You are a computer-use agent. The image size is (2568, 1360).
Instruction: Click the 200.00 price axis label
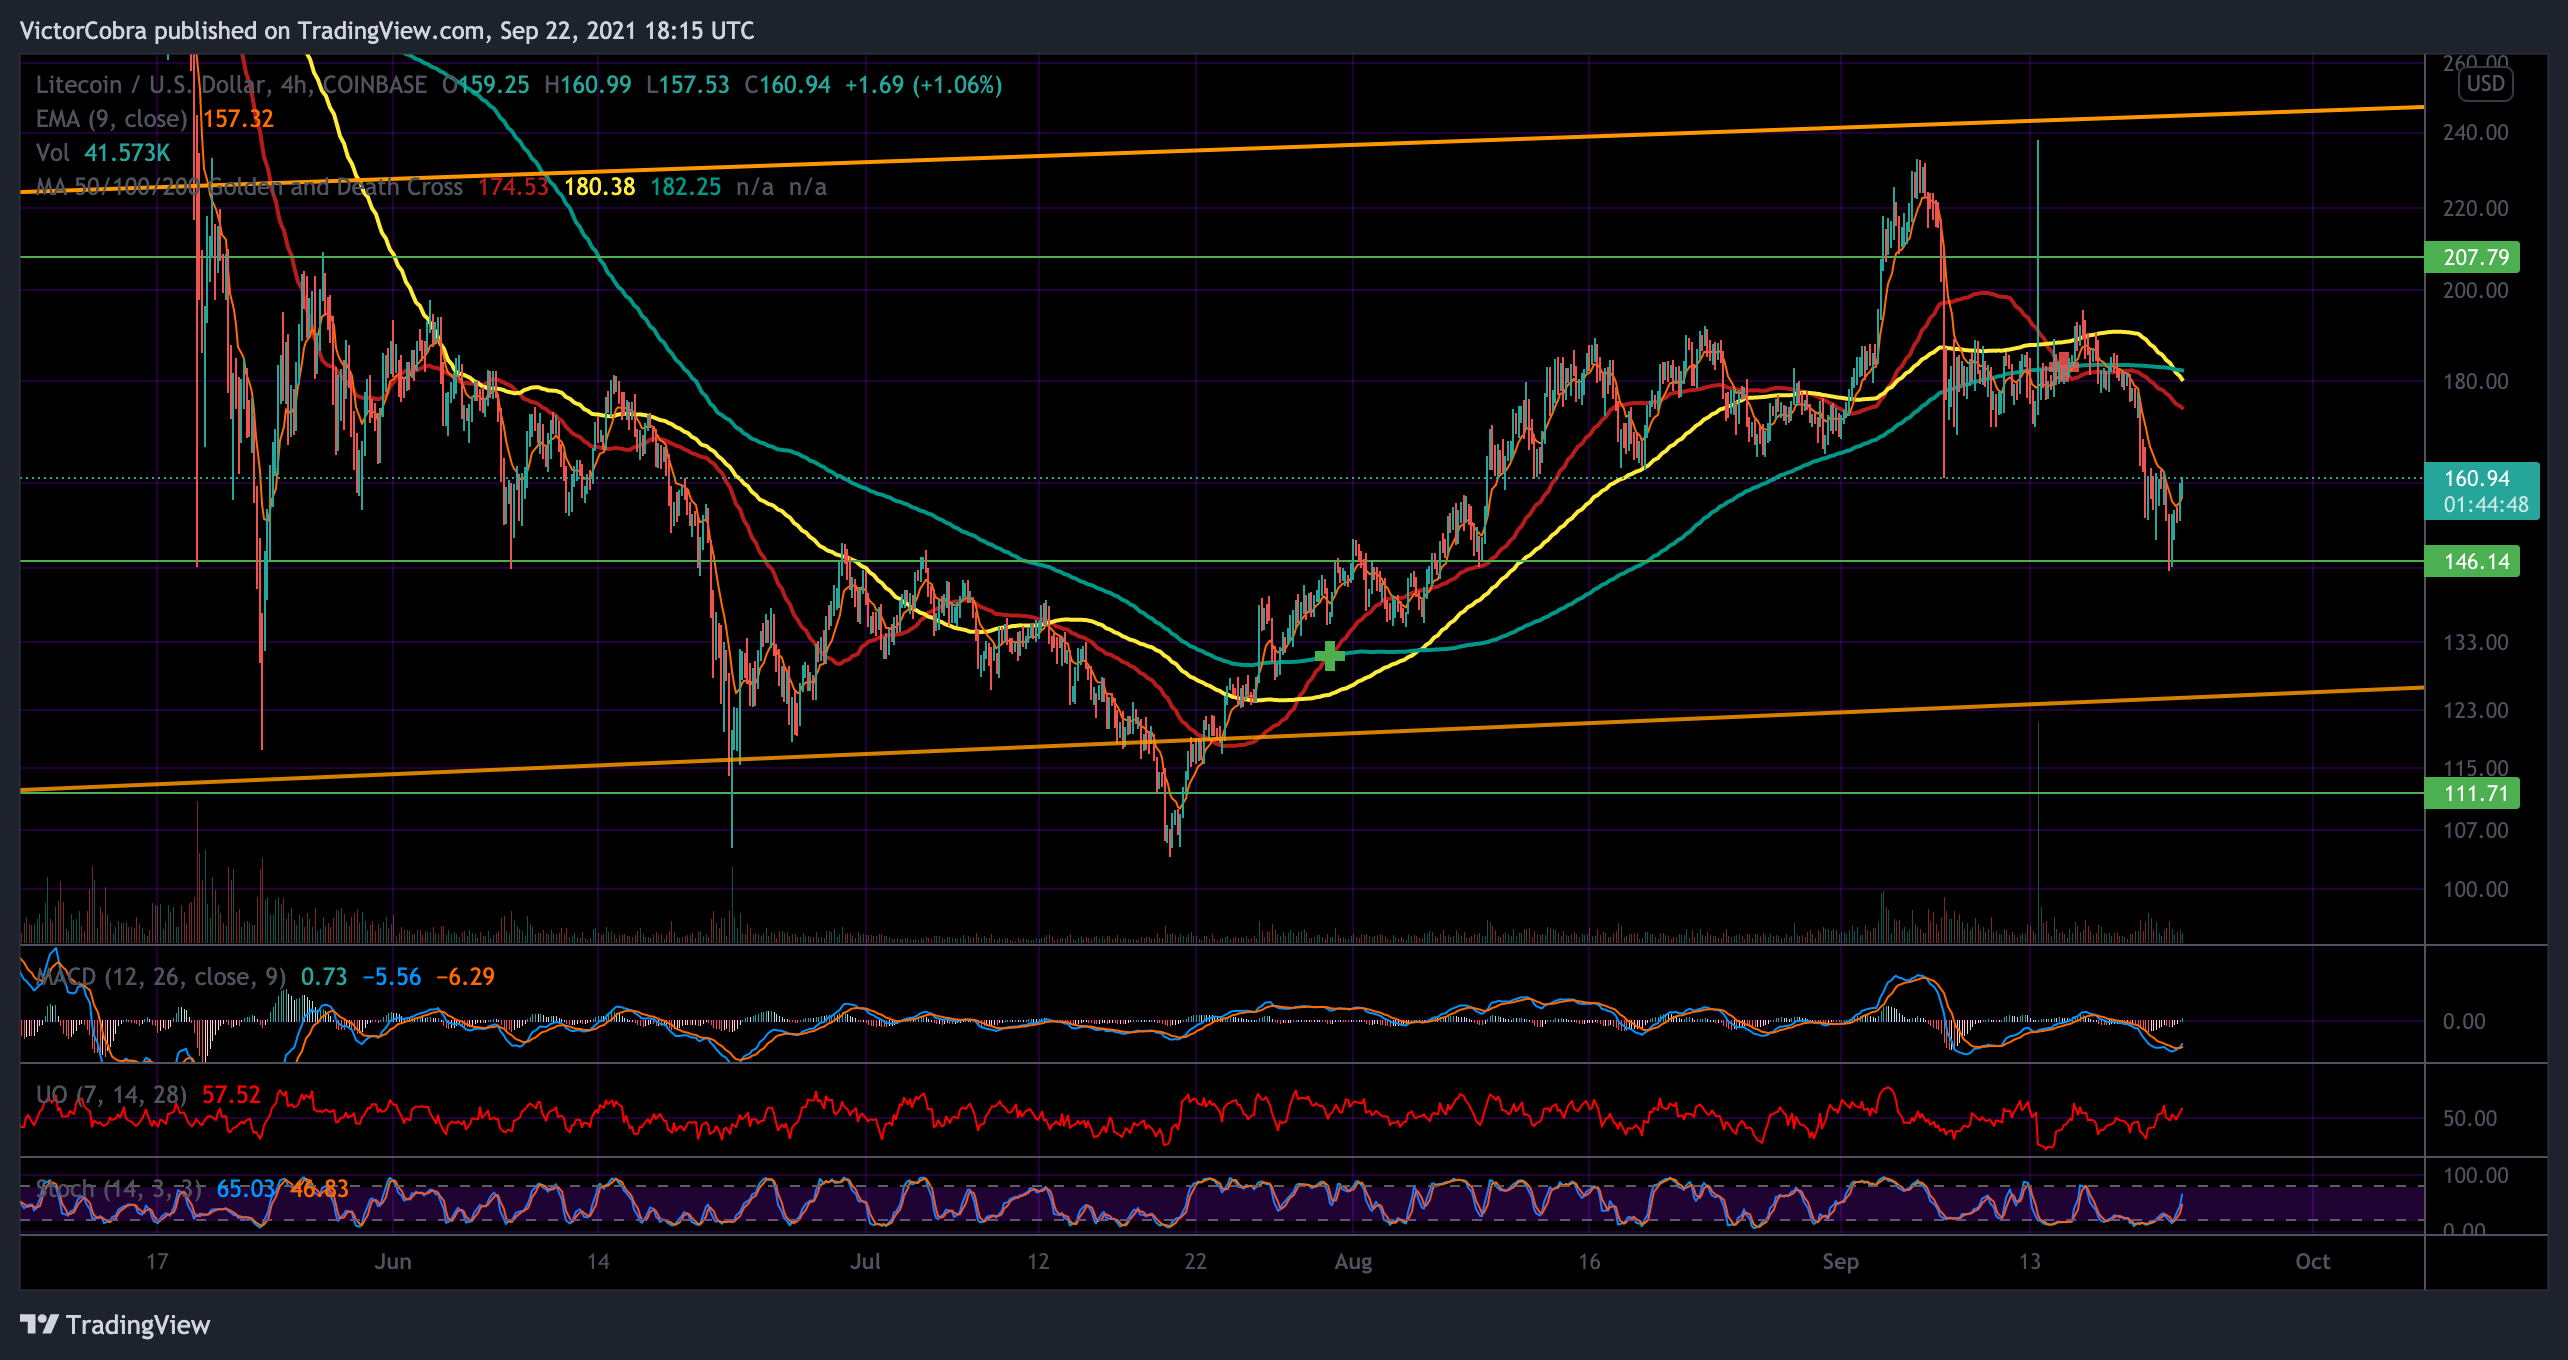pos(2475,291)
